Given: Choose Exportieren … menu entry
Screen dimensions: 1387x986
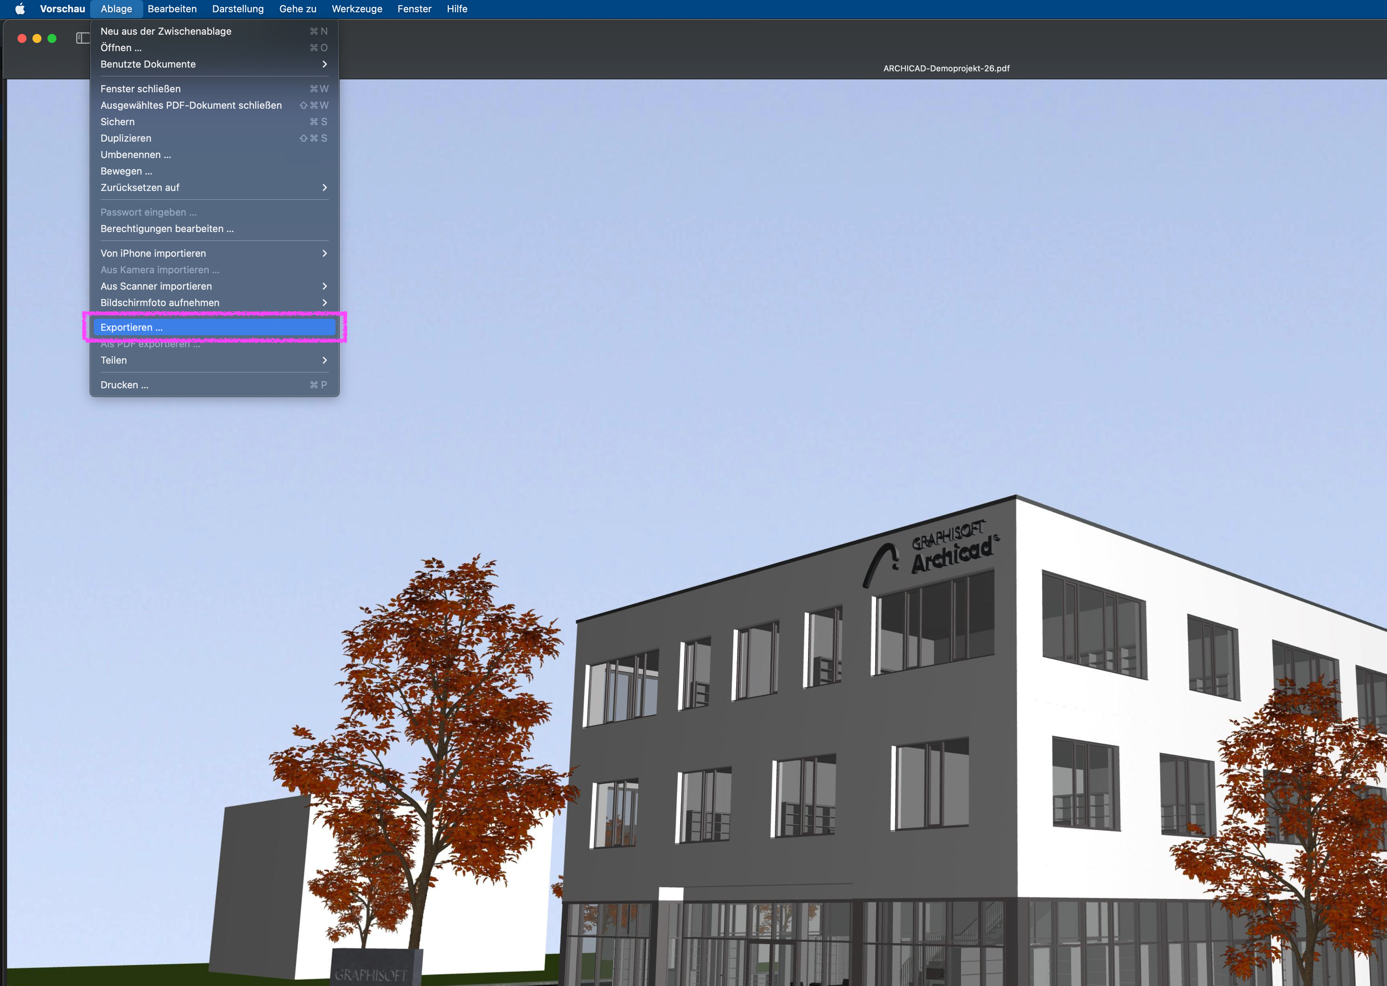Looking at the screenshot, I should (x=214, y=327).
